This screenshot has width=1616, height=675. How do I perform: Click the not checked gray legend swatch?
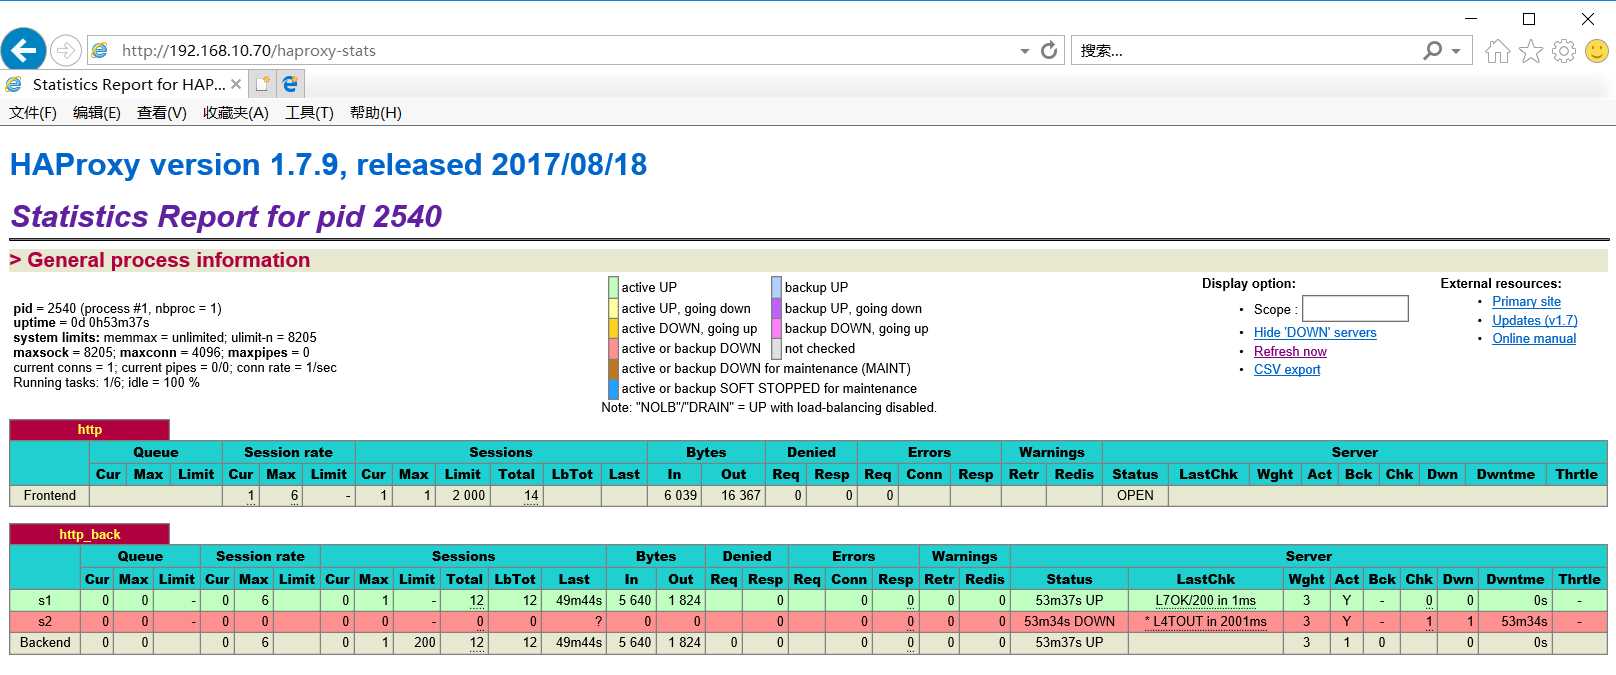tap(776, 348)
